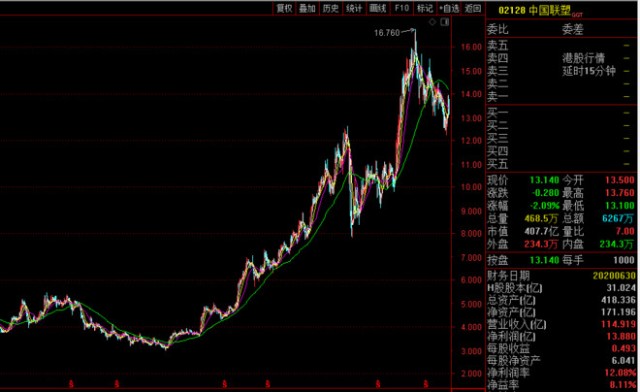Screen dimensions: 640x392
Task: Click the stock title 02128 中国联塑
Action: (x=535, y=10)
